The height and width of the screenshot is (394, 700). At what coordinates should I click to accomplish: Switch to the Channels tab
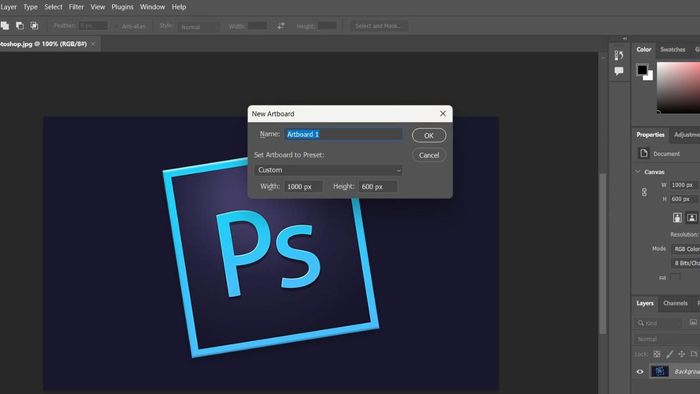675,303
